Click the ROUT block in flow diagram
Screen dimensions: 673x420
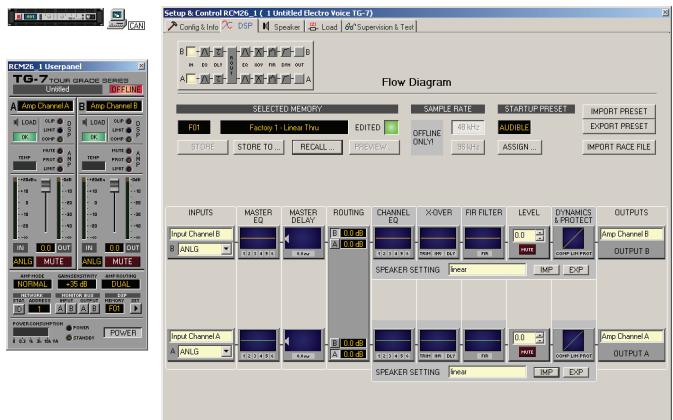pyautogui.click(x=232, y=65)
